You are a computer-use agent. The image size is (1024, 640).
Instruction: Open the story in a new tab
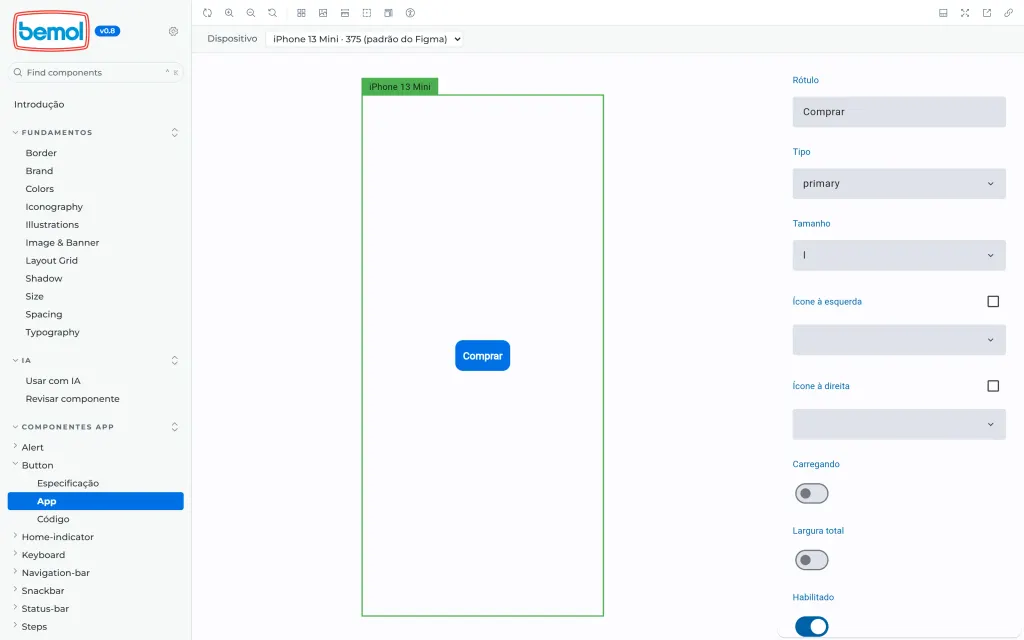pyautogui.click(x=987, y=13)
